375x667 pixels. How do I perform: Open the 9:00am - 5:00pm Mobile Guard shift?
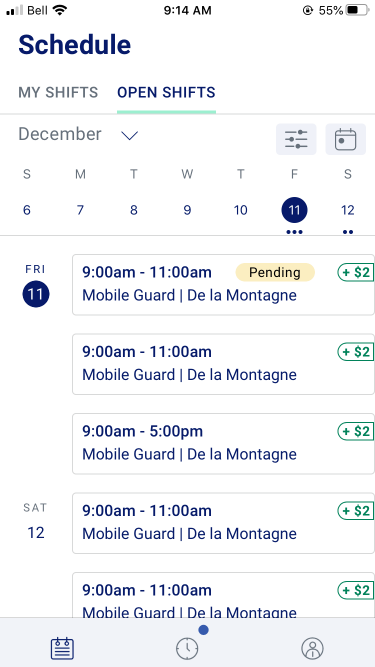click(x=224, y=443)
